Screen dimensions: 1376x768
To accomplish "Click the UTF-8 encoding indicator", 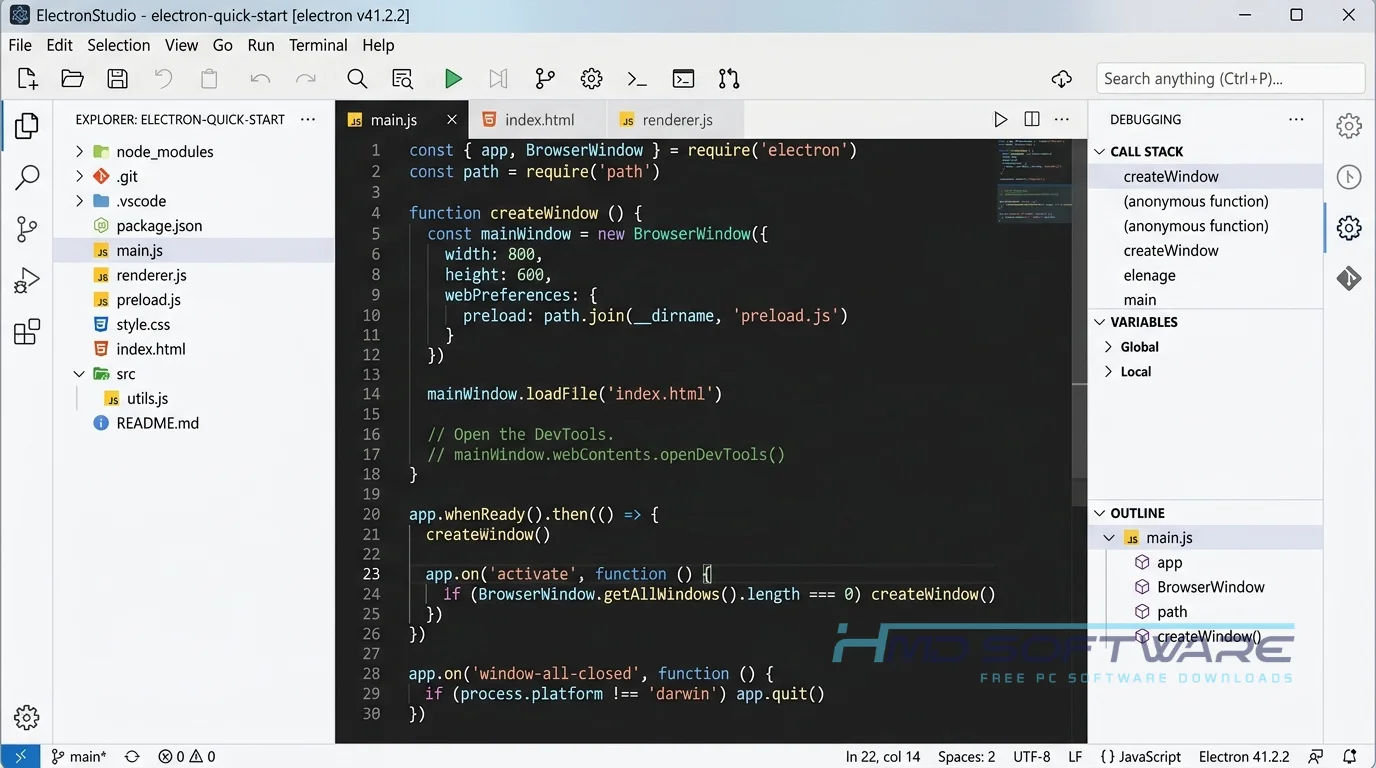I will (x=1032, y=757).
